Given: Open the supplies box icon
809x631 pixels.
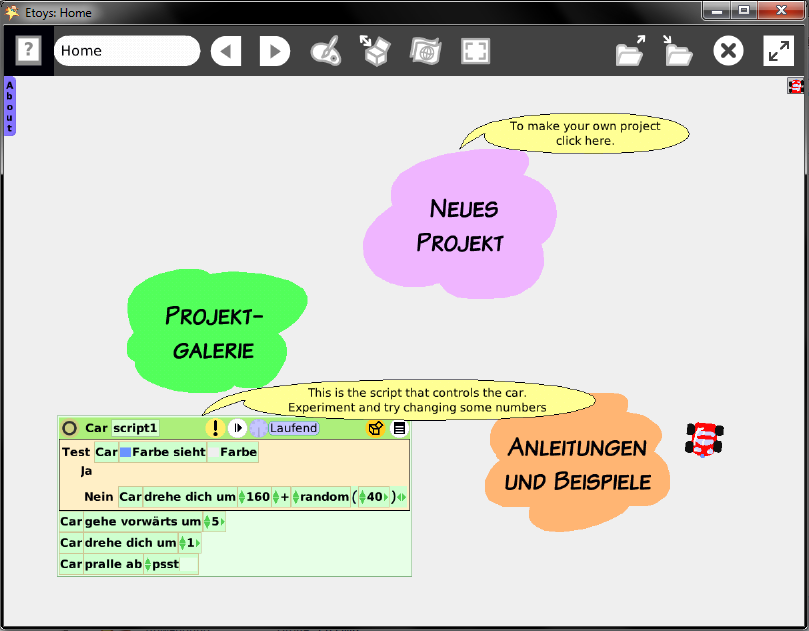Looking at the screenshot, I should (x=375, y=51).
